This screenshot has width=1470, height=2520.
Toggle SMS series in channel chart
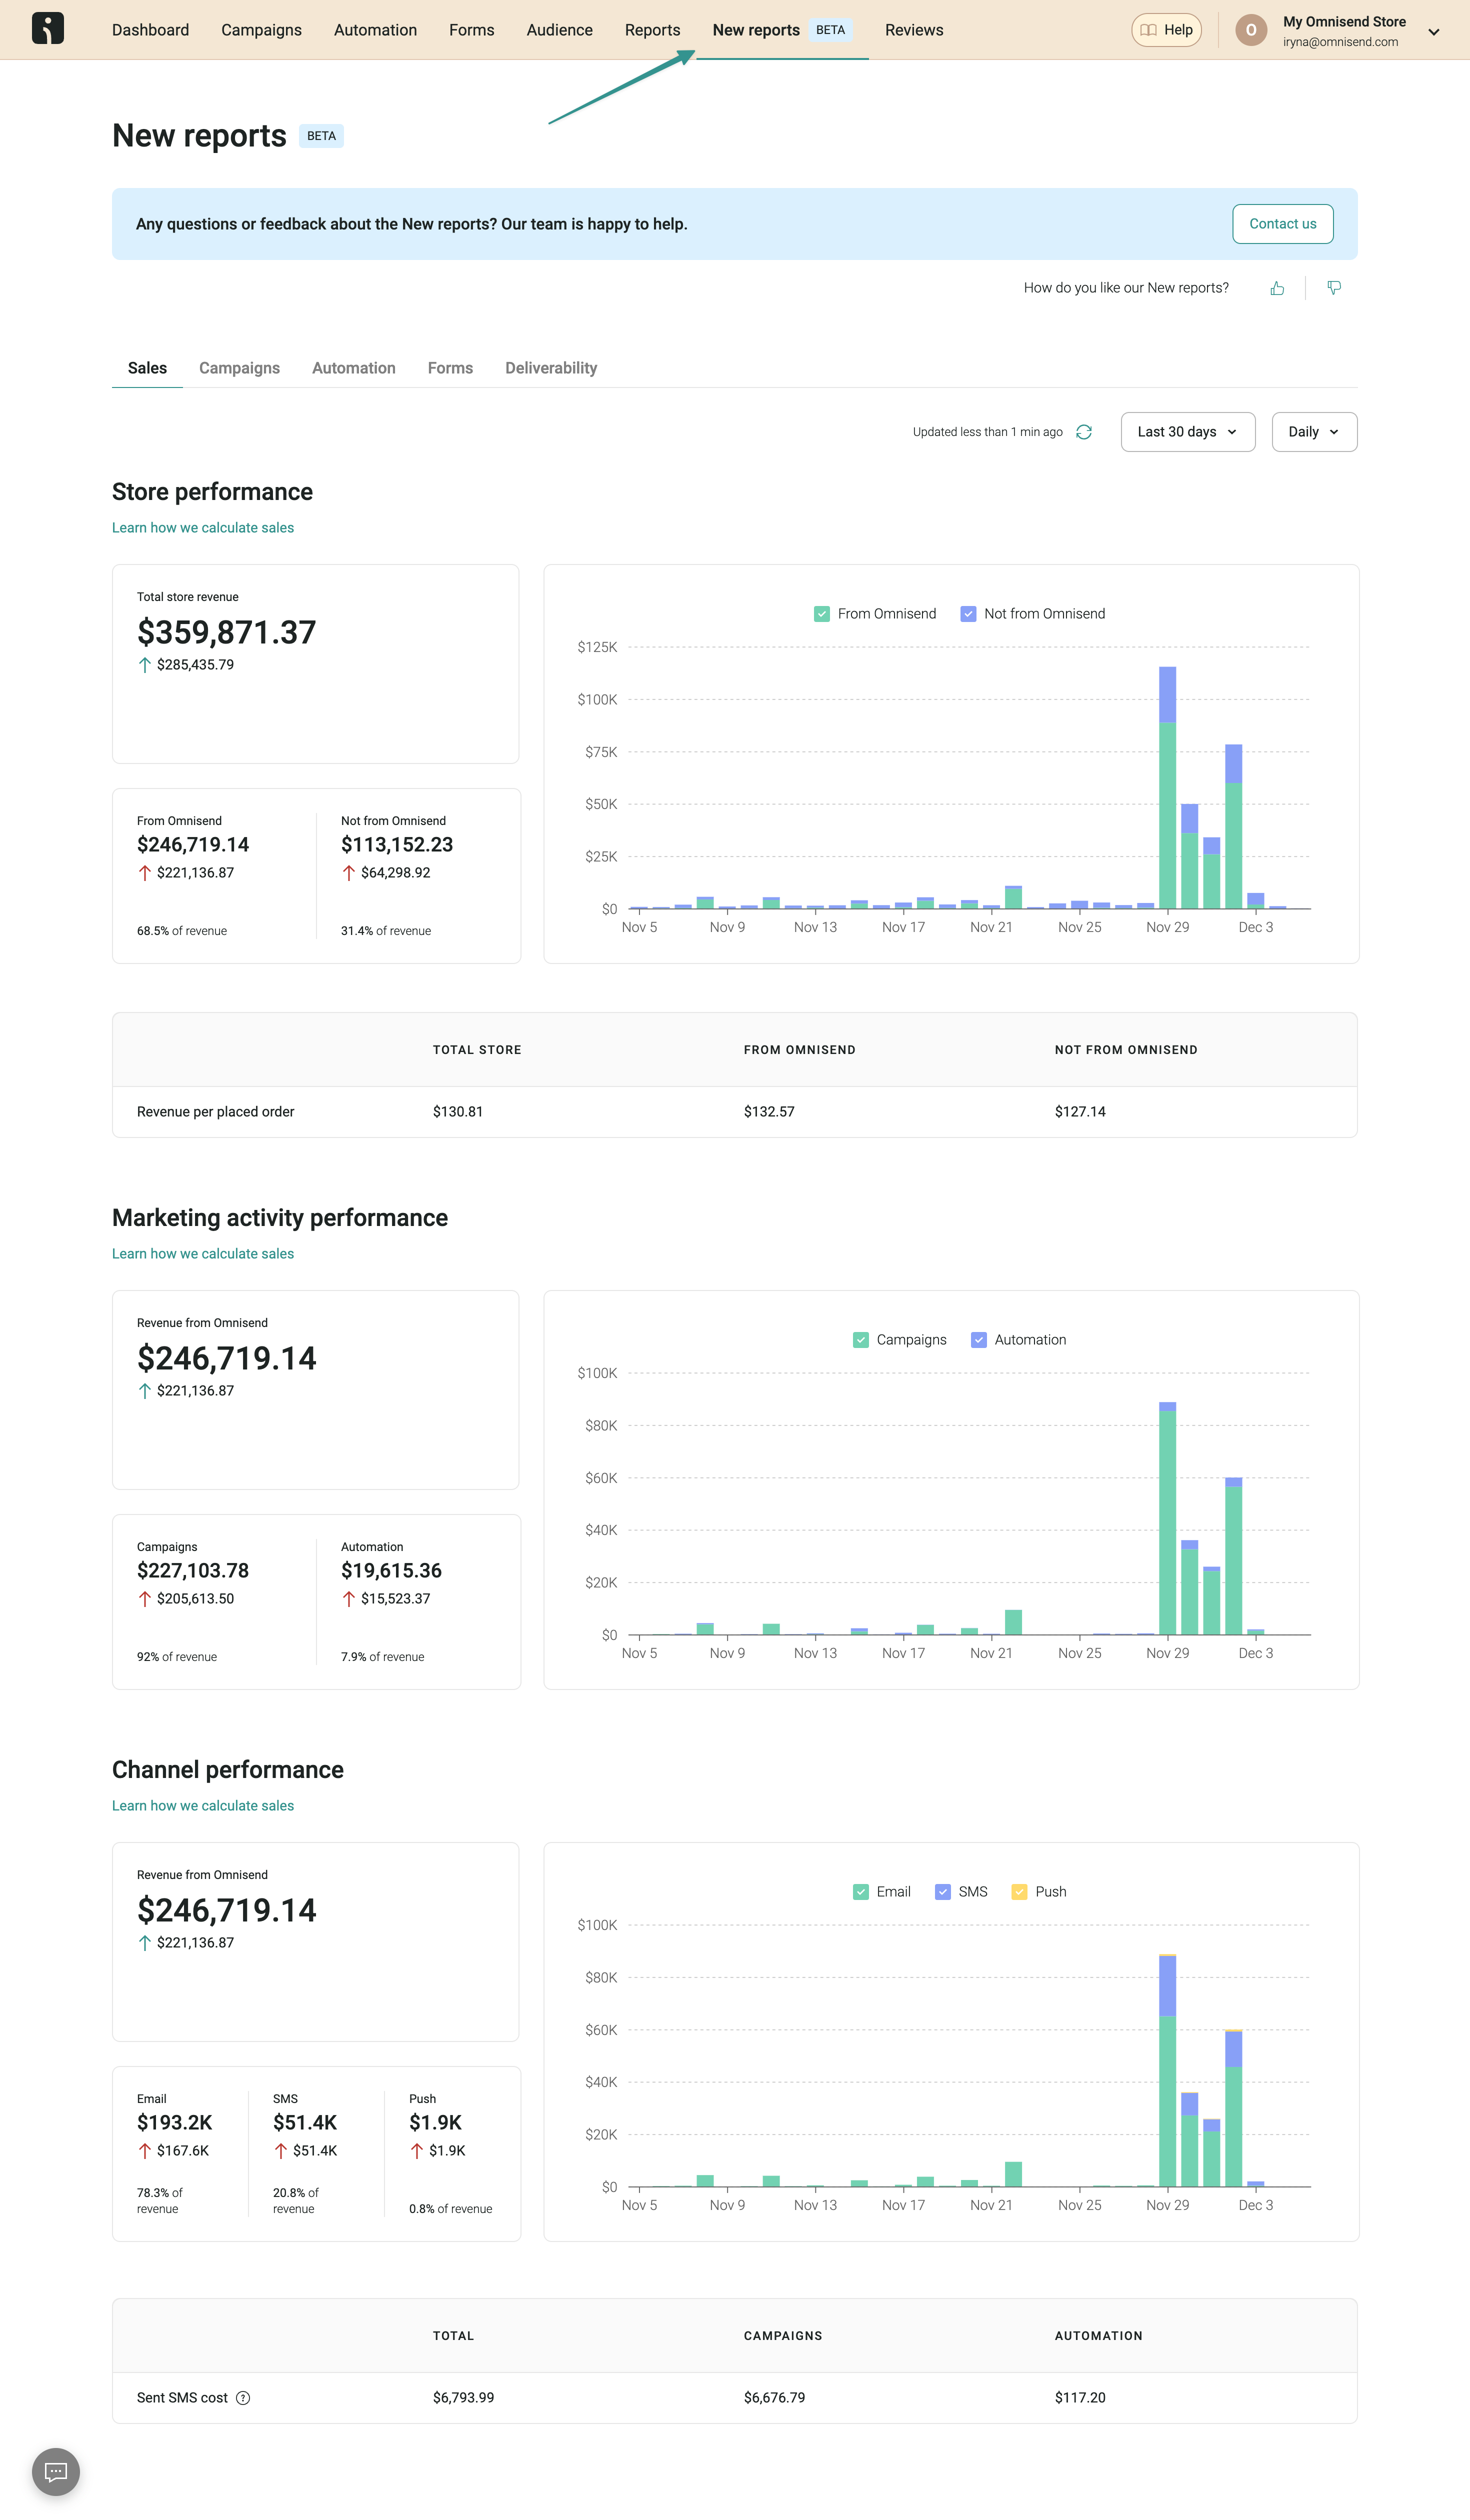tap(943, 1892)
